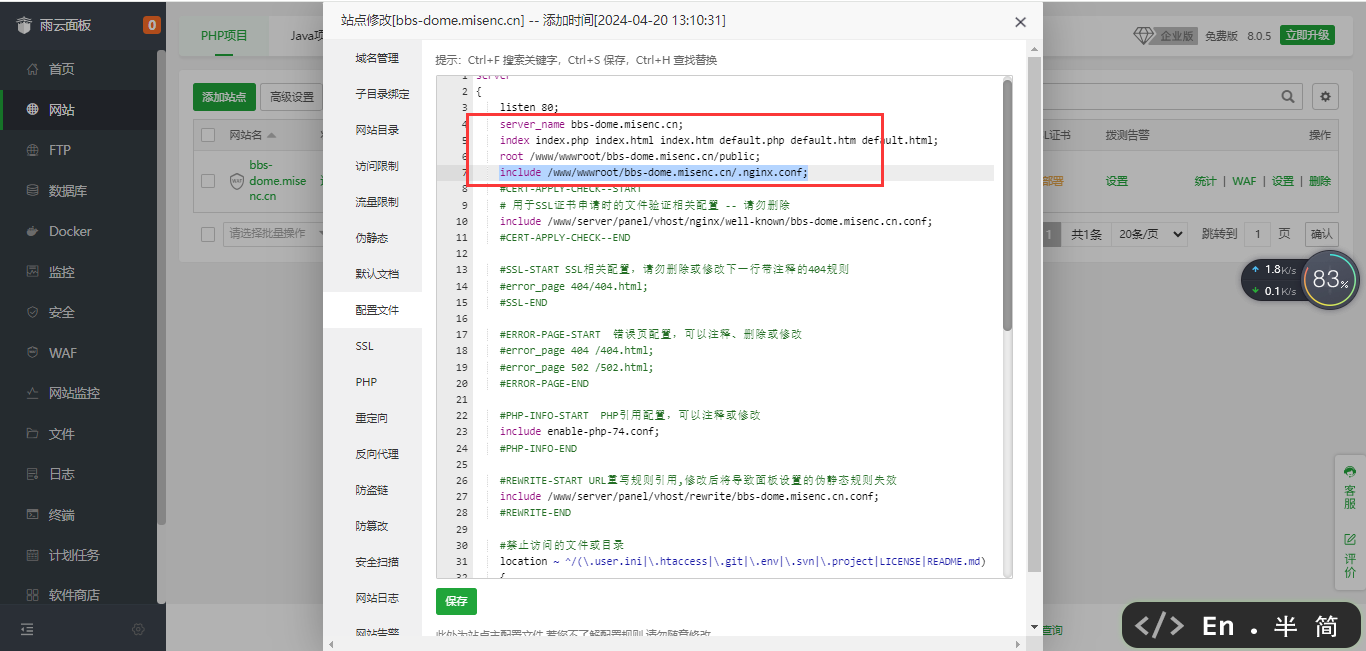
Task: Click the 雨云面板 logo icon
Action: click(x=25, y=25)
